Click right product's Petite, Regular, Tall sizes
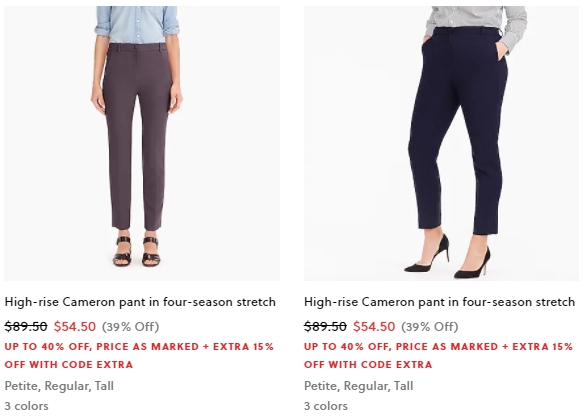Viewport: 587px width, 418px height. click(x=359, y=386)
